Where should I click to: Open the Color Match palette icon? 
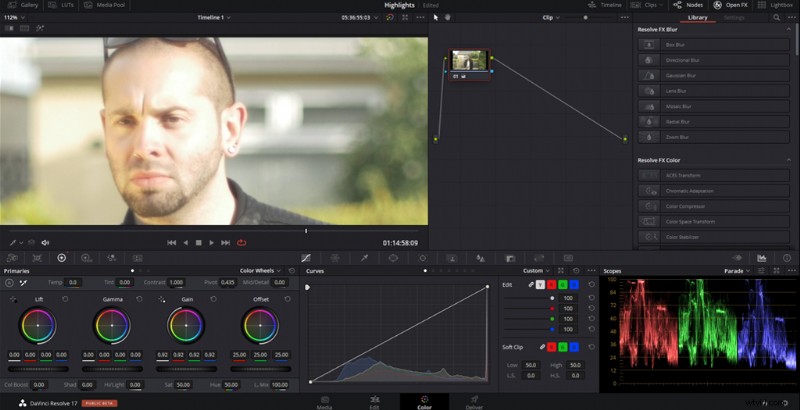click(37, 258)
